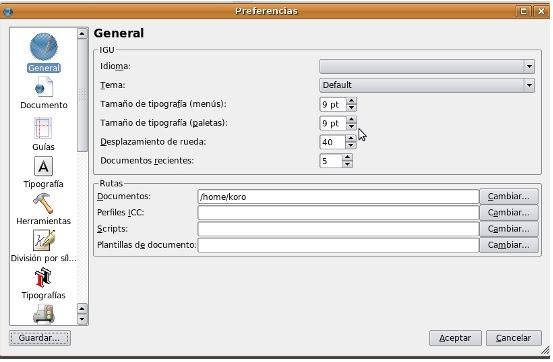Click the Scripts path field
The image size is (553, 362).
[x=338, y=229]
